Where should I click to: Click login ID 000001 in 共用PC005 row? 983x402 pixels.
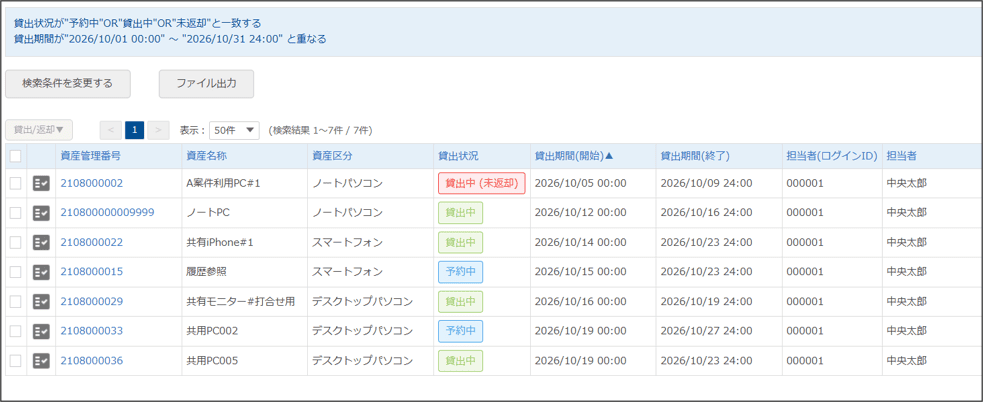[x=805, y=361]
